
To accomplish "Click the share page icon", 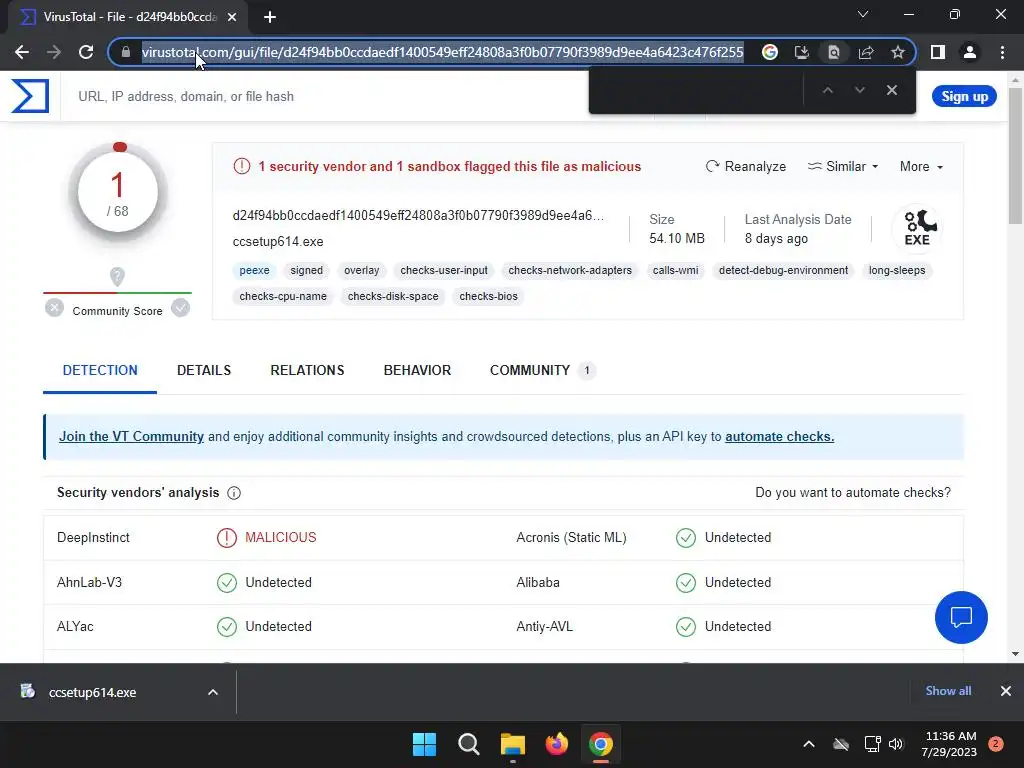I will [x=866, y=52].
